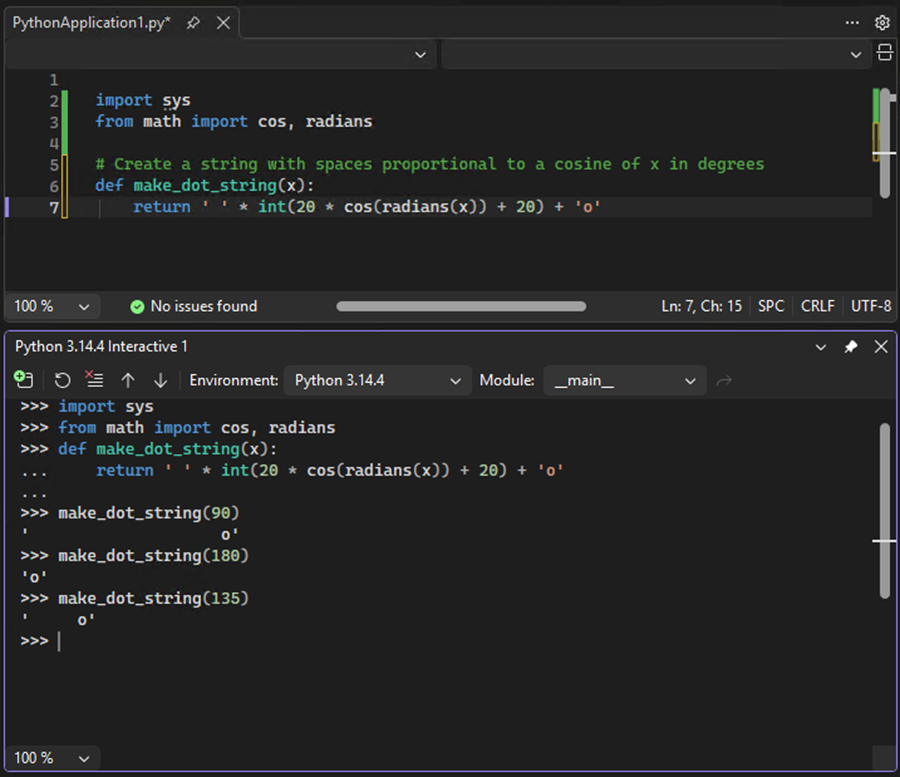Open the Environment dropdown showing Python 3.14.4
This screenshot has width=900, height=777.
tap(377, 380)
